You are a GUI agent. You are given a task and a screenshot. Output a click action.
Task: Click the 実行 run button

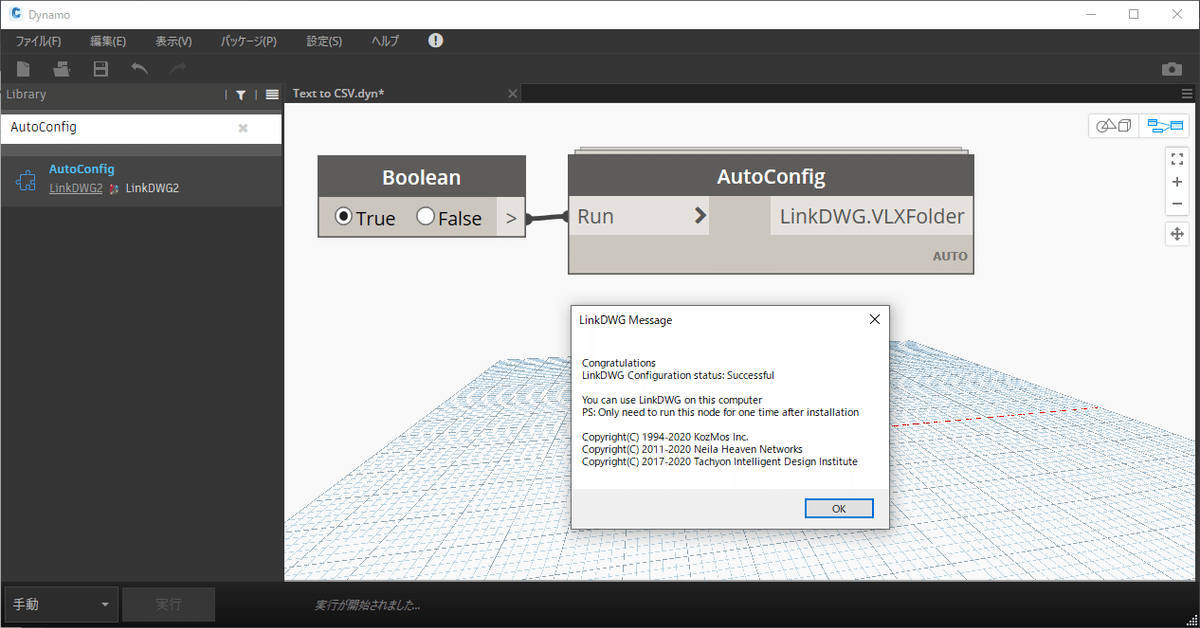pyautogui.click(x=169, y=605)
